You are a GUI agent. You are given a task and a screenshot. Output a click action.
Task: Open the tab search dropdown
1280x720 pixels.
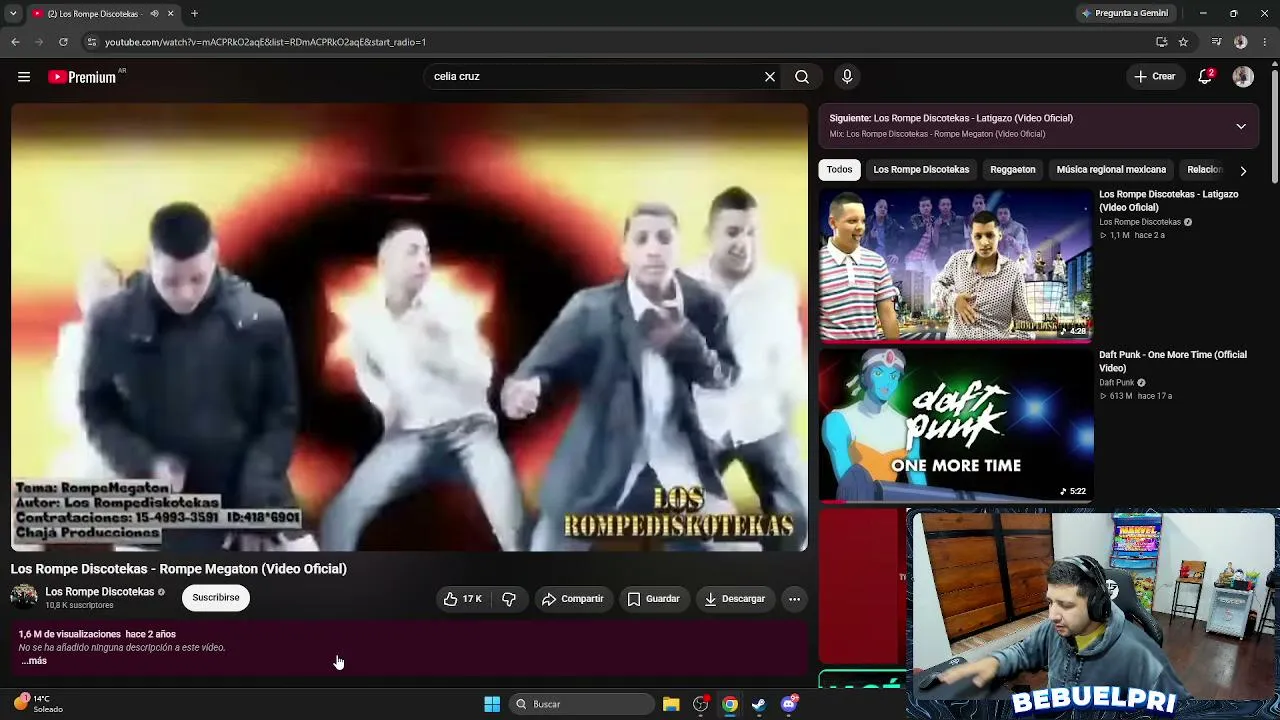click(x=13, y=14)
